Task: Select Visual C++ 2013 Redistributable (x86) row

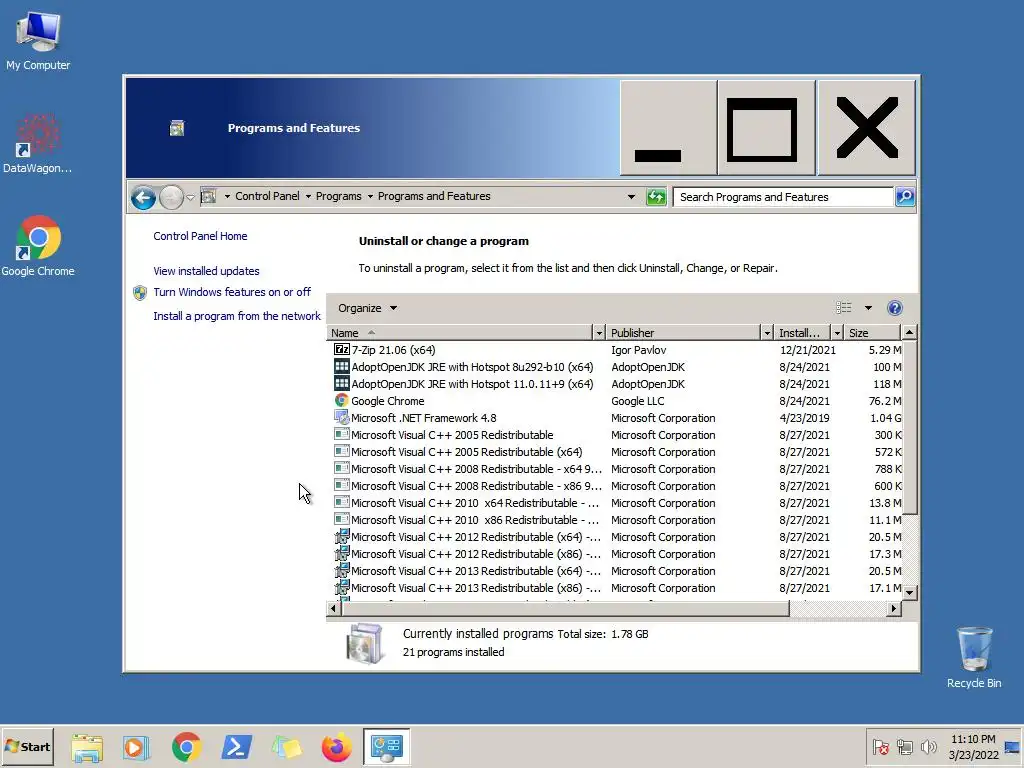Action: (614, 588)
